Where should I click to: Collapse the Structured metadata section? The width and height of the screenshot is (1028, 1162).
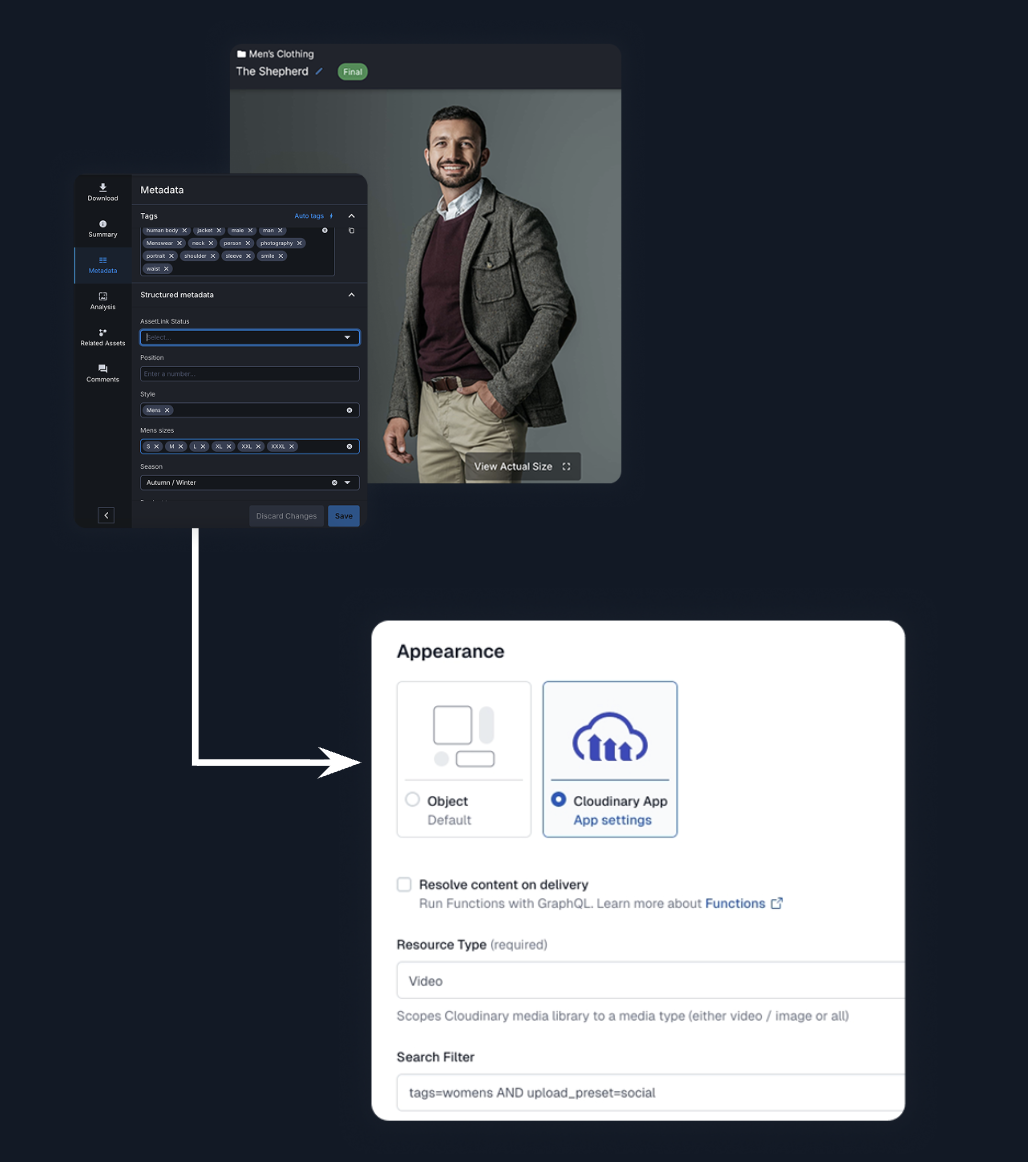(x=351, y=295)
